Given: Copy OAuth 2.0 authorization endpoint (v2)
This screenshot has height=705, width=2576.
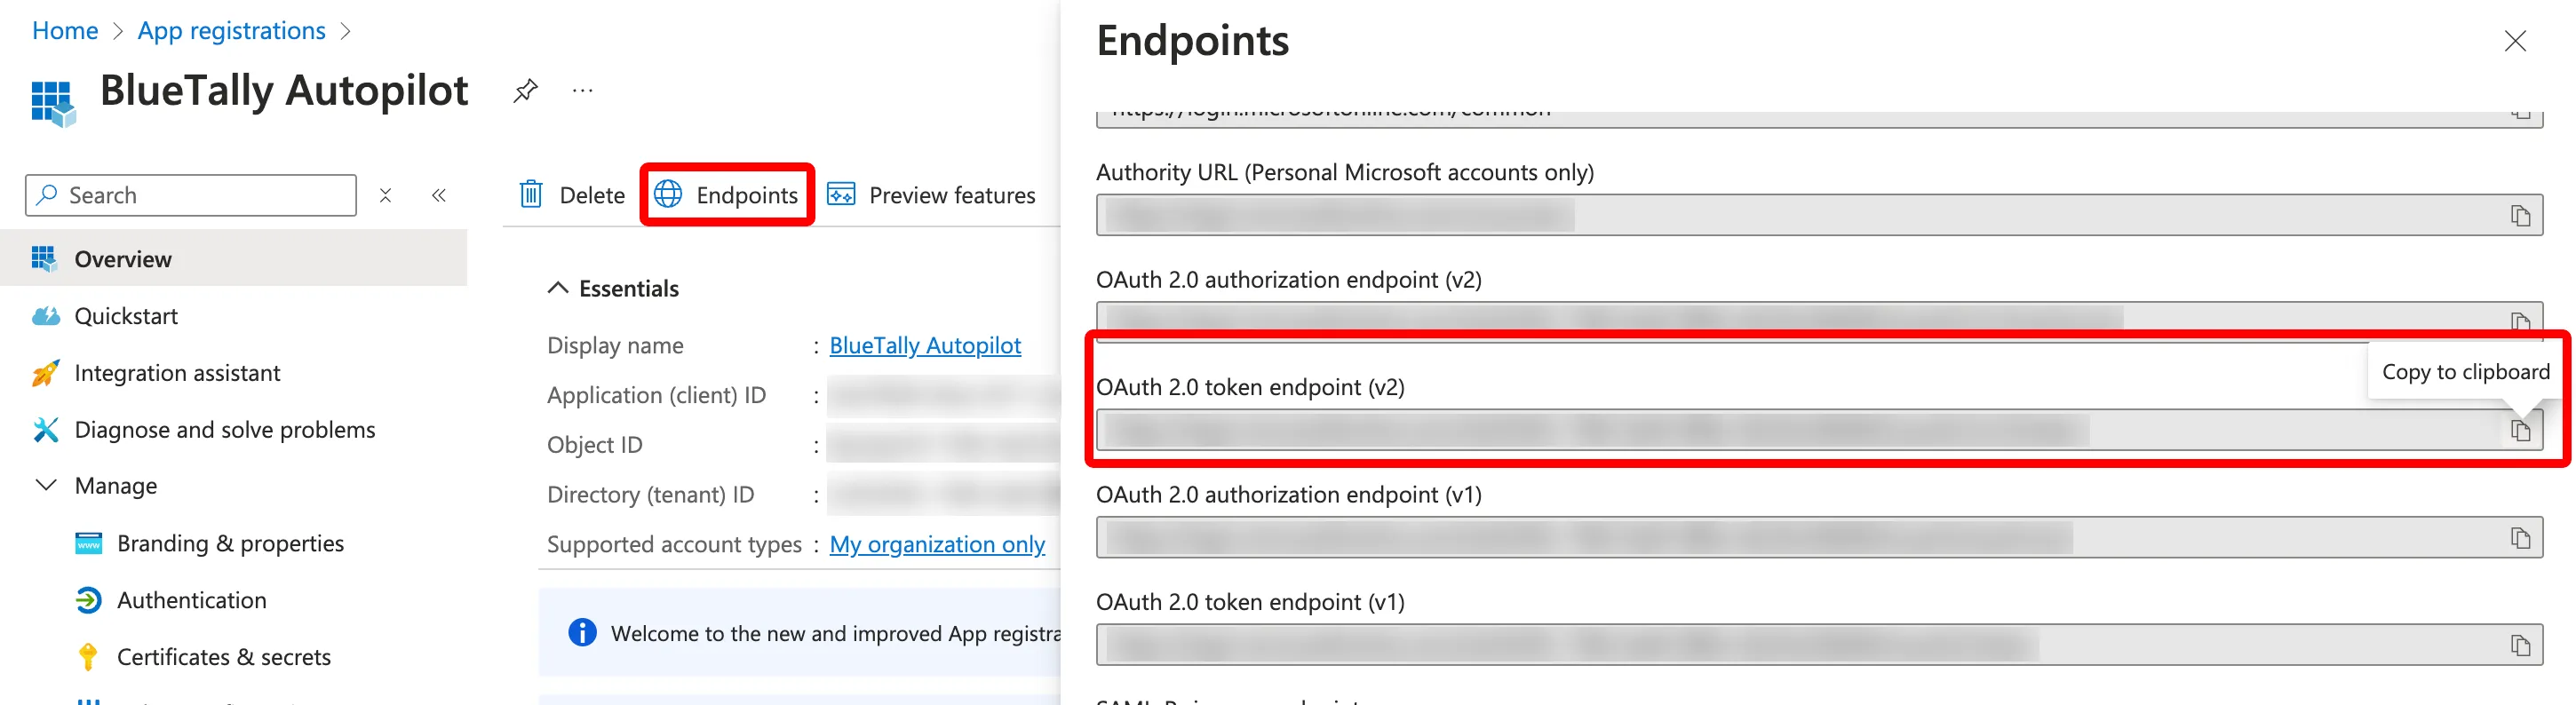Looking at the screenshot, I should pos(2520,322).
